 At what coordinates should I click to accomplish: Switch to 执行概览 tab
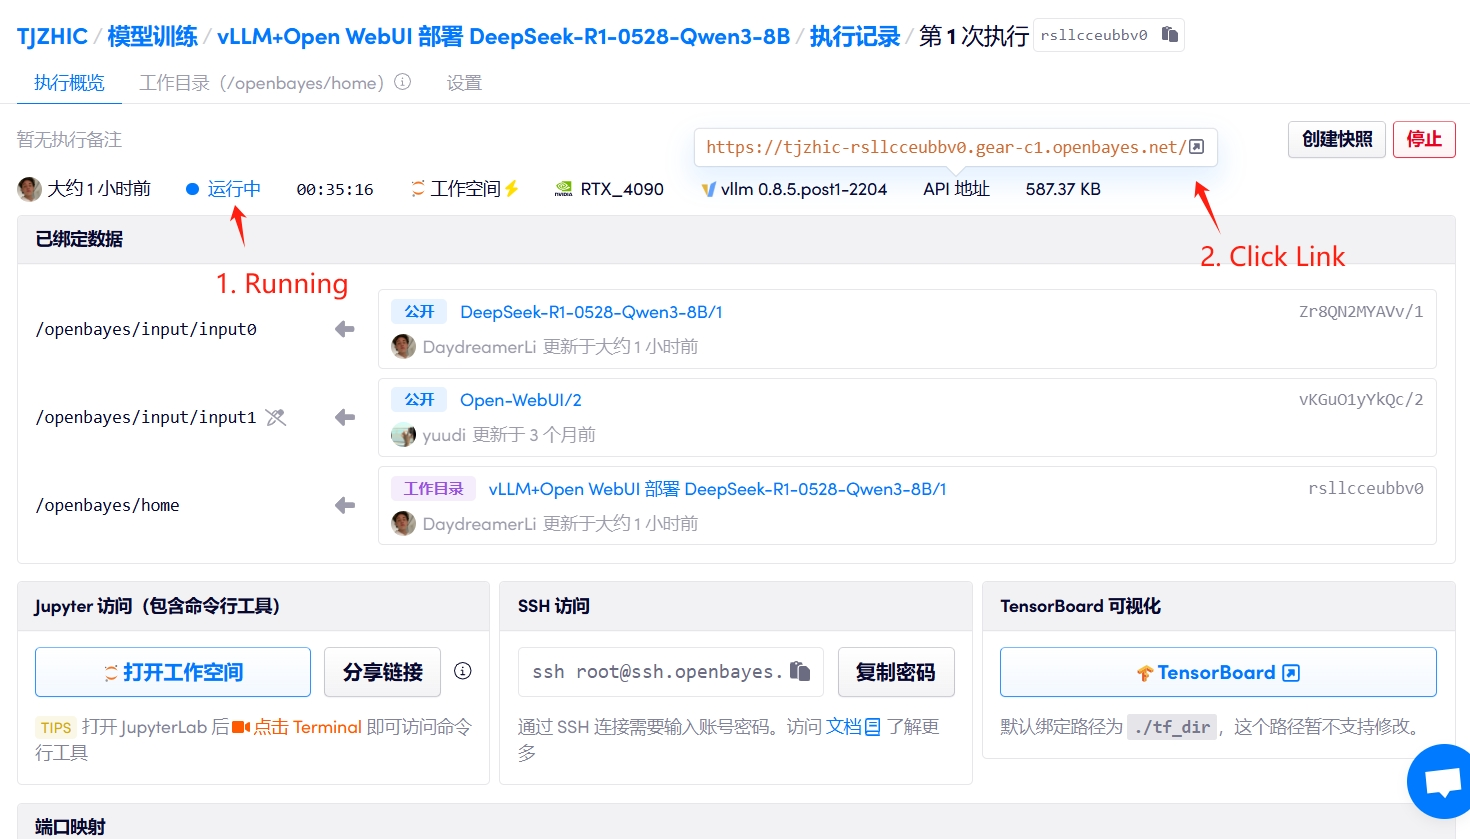click(x=69, y=82)
